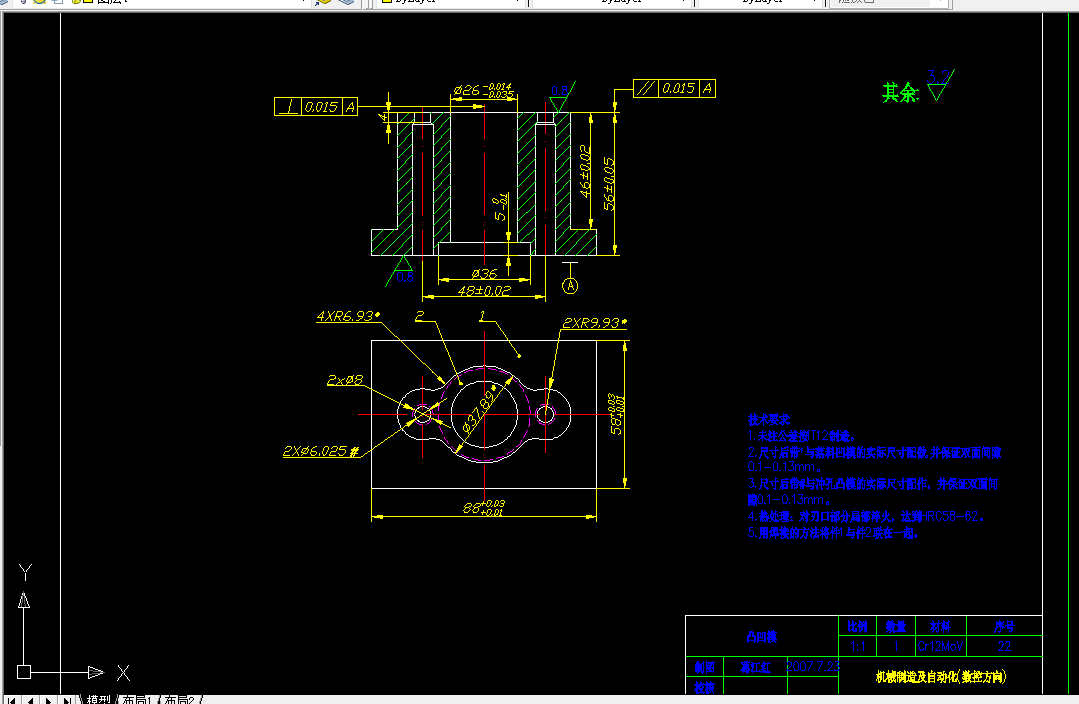Jump to the last layout tab arrow
Viewport: 1079px width, 704px height.
pos(67,700)
